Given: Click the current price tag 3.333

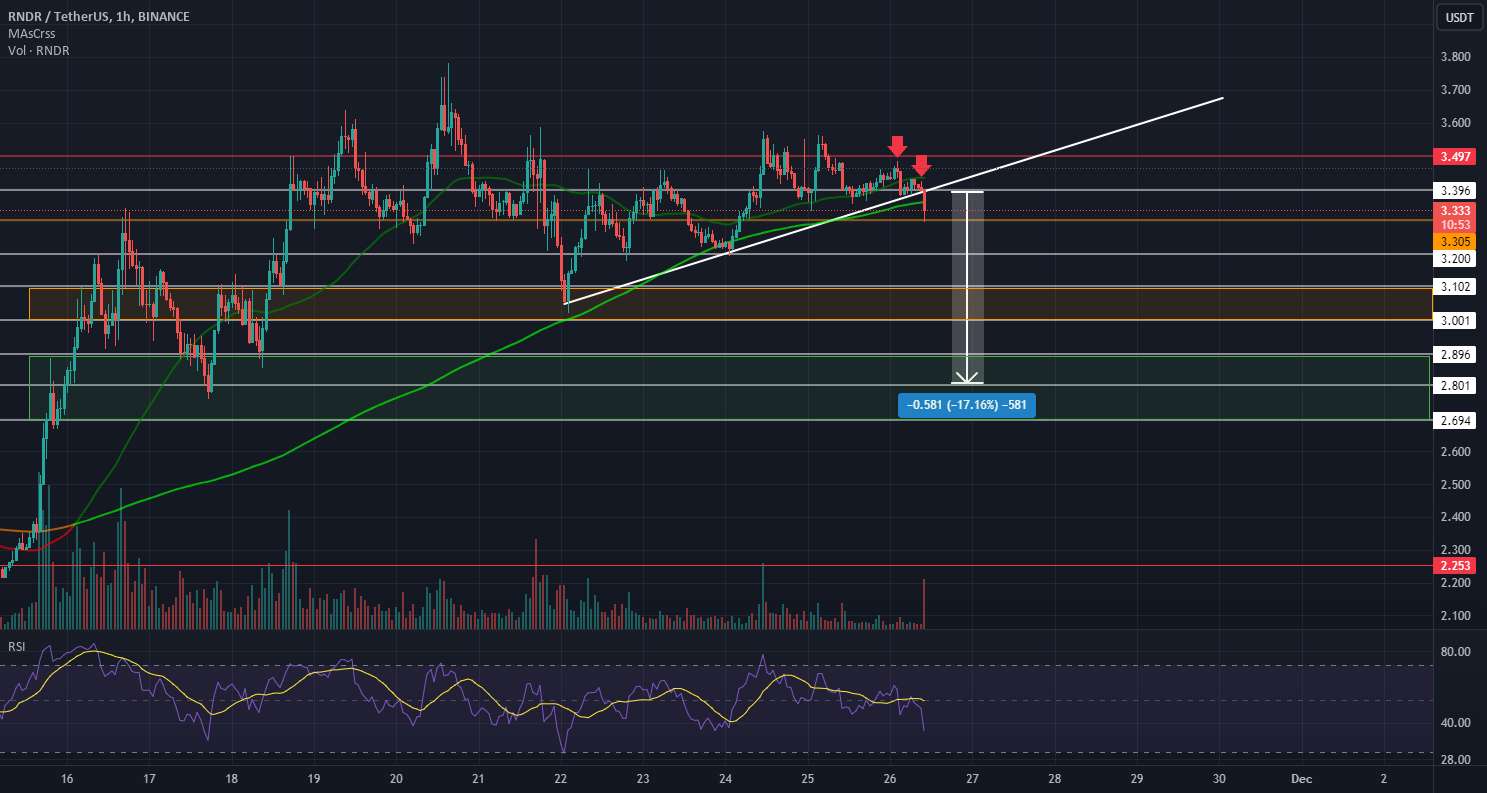Looking at the screenshot, I should 1456,212.
